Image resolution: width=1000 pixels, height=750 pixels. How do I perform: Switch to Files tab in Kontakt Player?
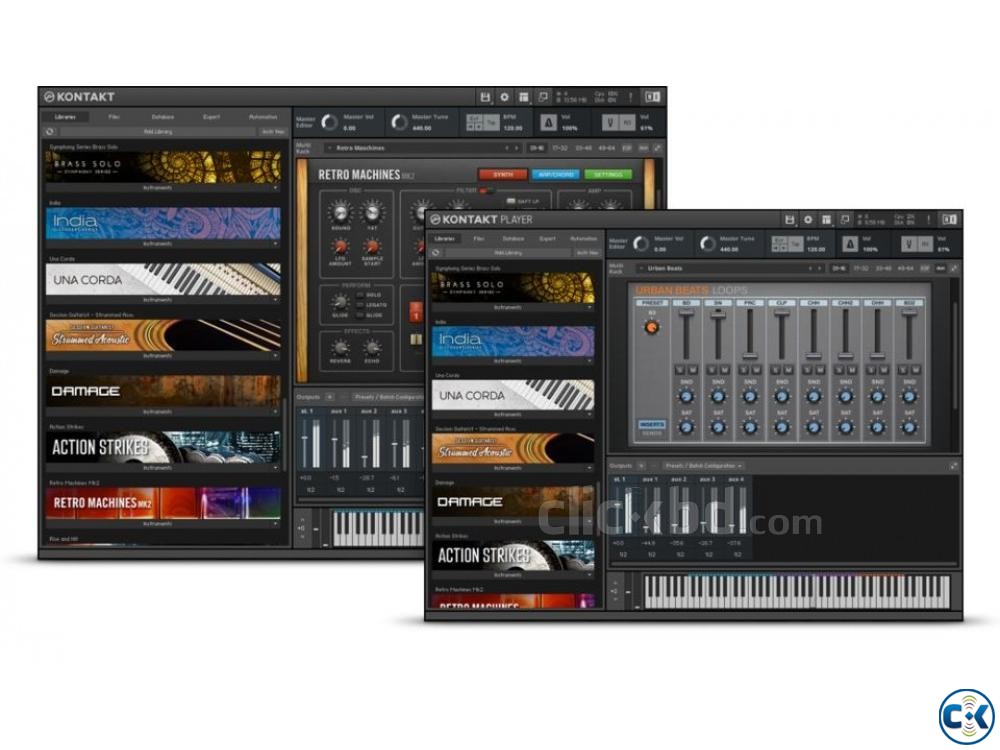tap(478, 239)
